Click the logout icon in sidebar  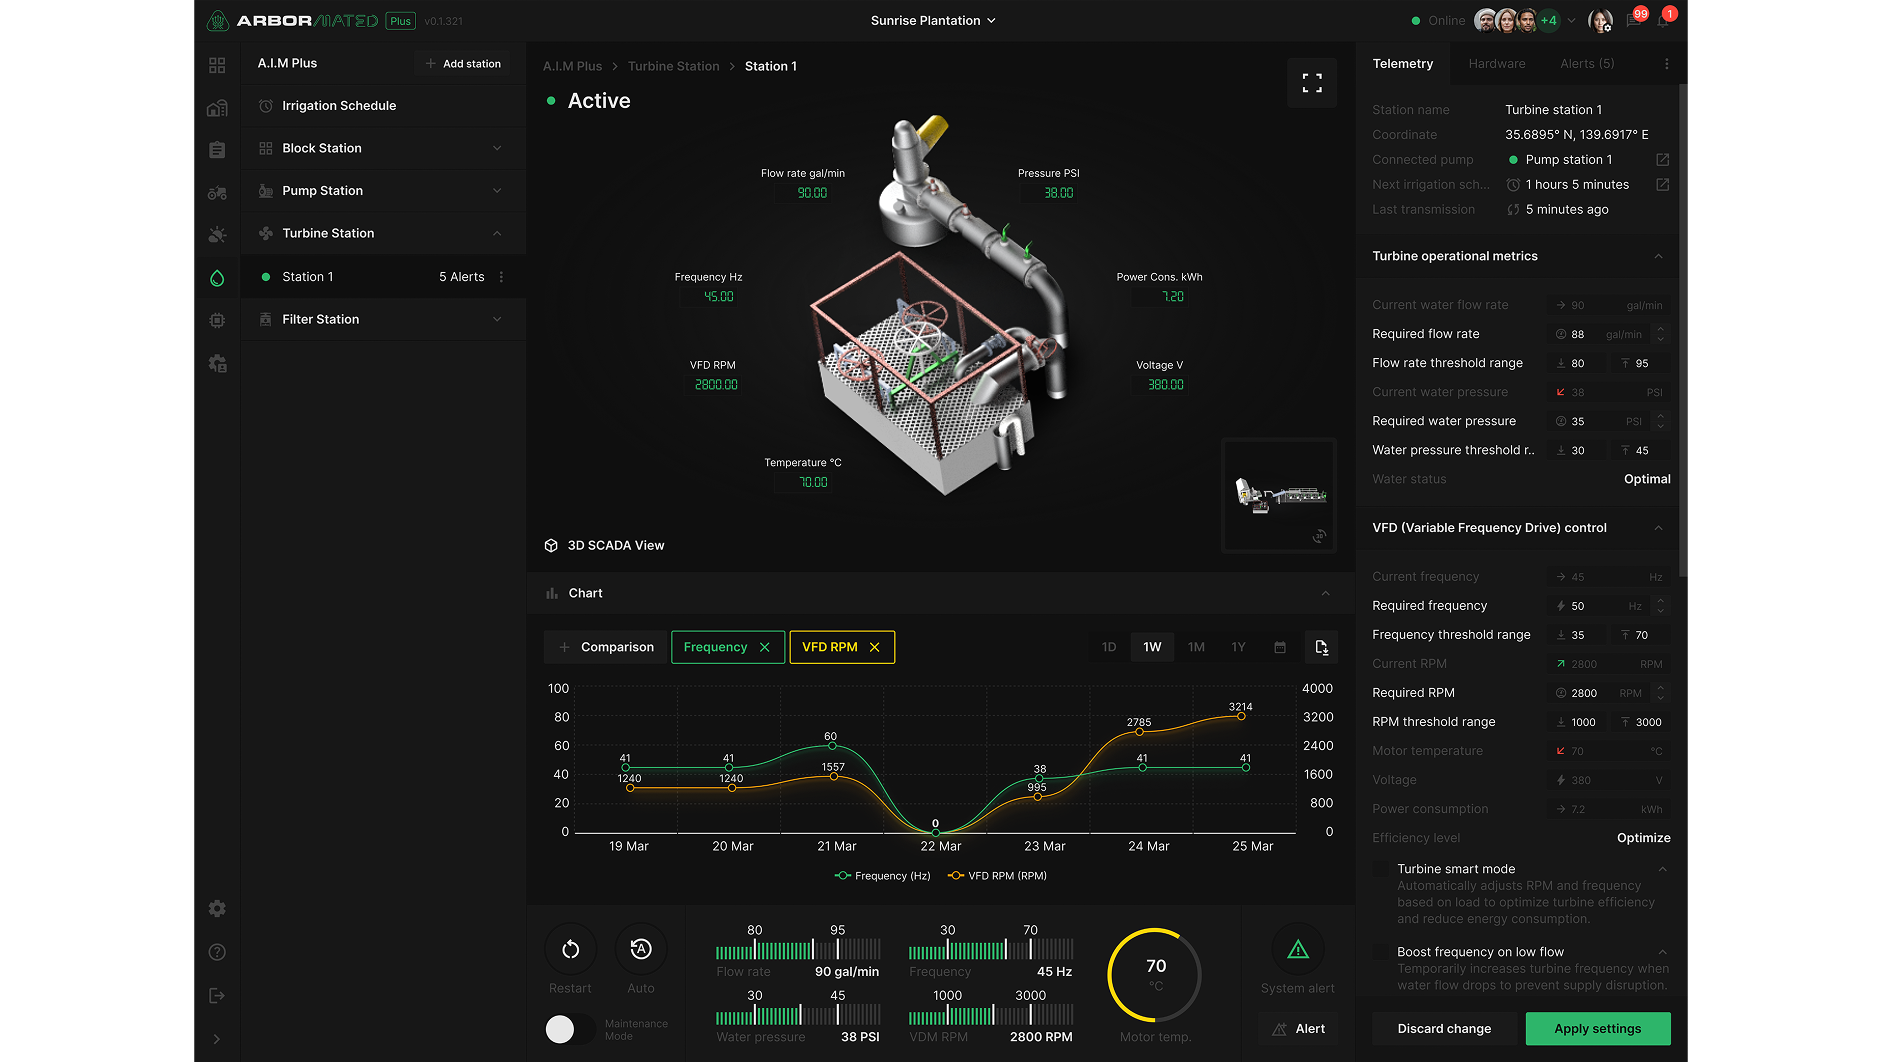click(x=217, y=996)
